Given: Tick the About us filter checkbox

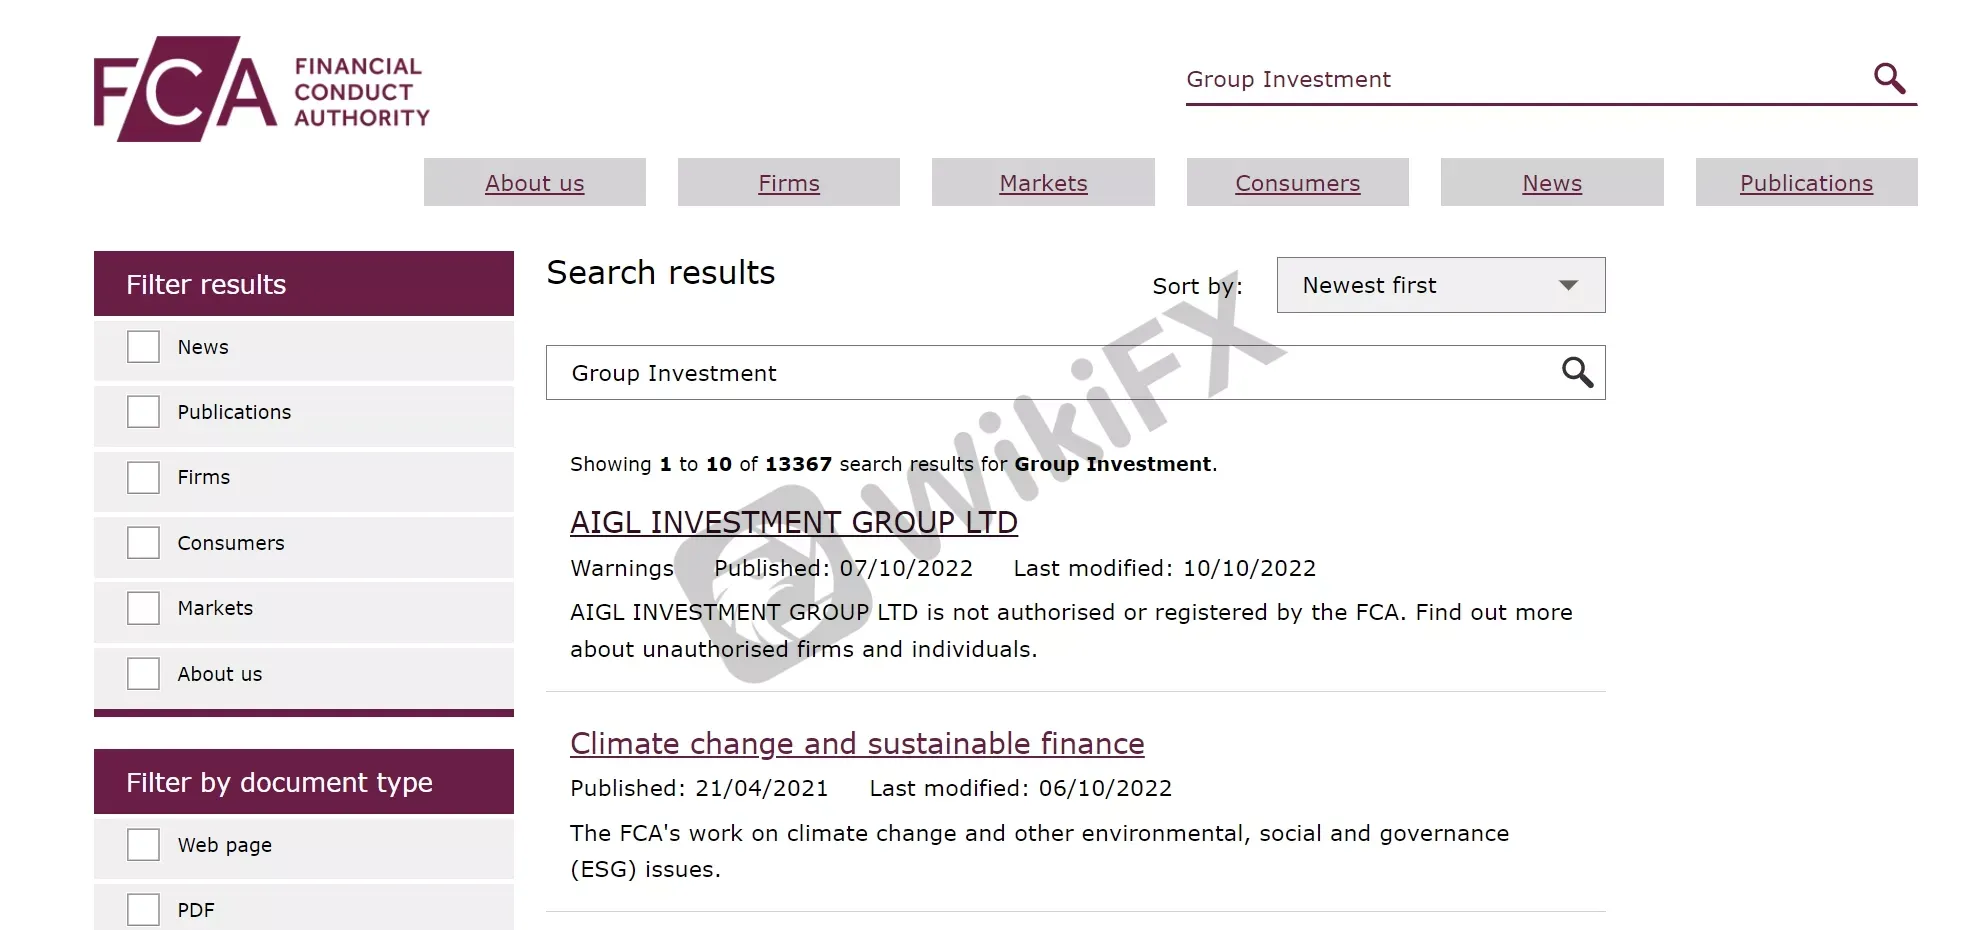Looking at the screenshot, I should click(143, 674).
